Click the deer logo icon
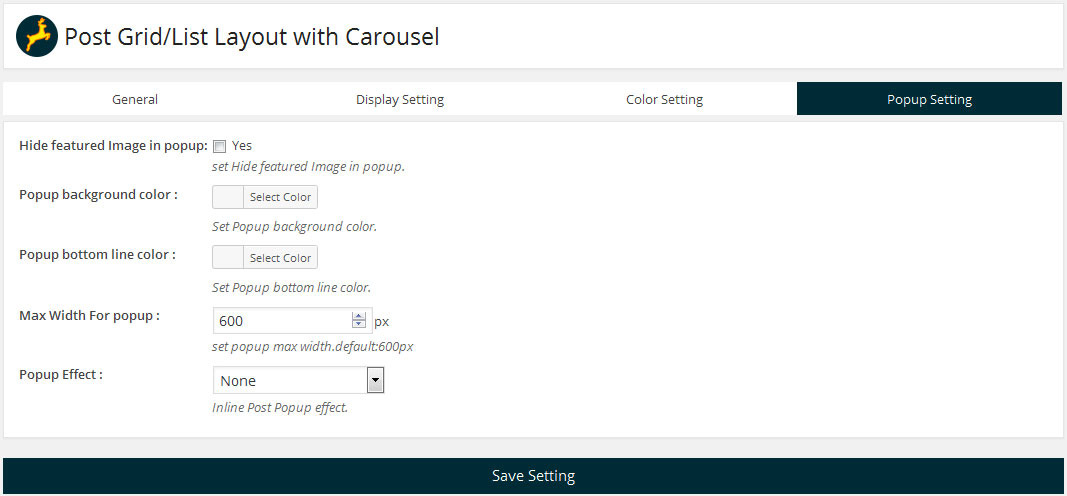This screenshot has width=1067, height=496. pyautogui.click(x=37, y=37)
